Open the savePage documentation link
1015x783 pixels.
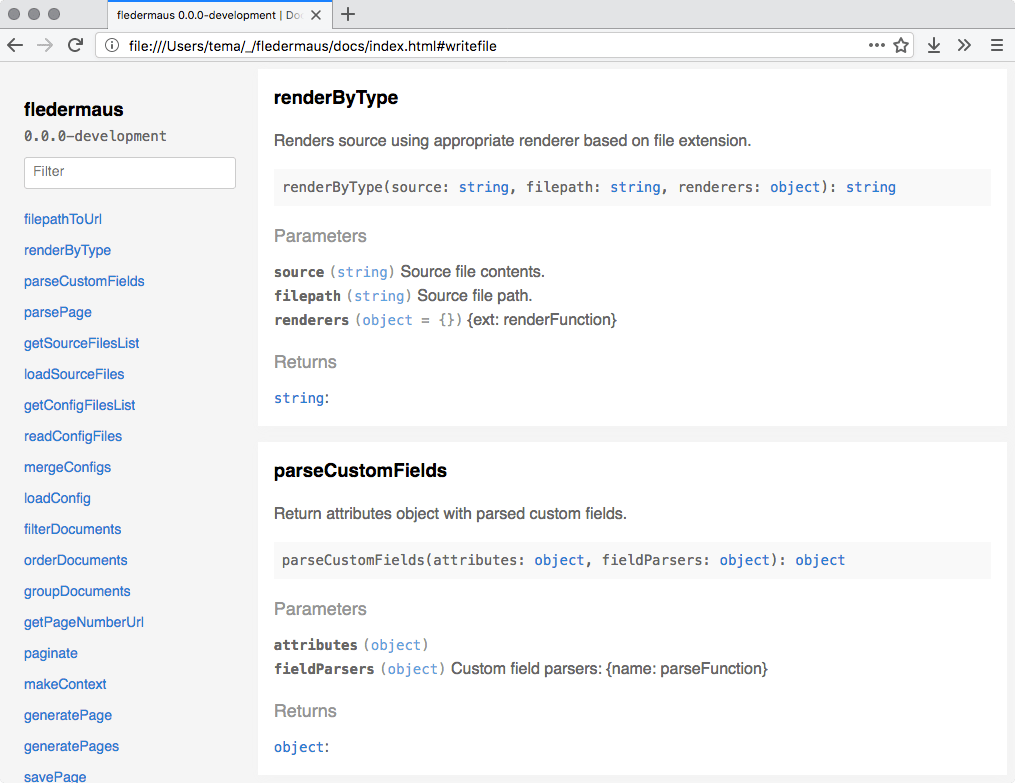54,775
